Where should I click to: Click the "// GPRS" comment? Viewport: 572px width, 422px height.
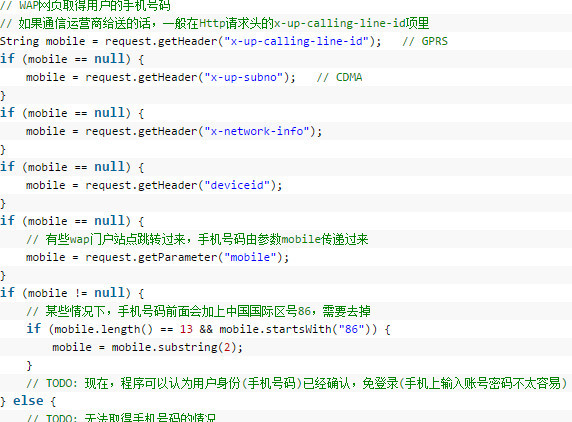click(x=425, y=41)
